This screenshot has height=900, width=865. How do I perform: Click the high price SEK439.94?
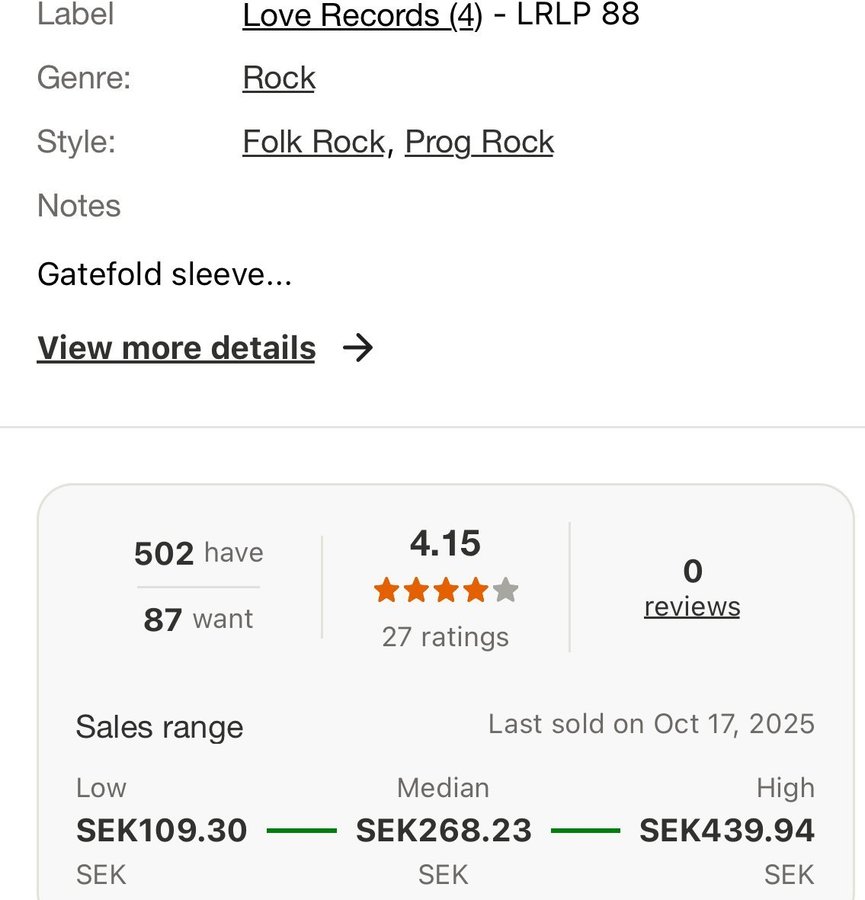coord(727,830)
